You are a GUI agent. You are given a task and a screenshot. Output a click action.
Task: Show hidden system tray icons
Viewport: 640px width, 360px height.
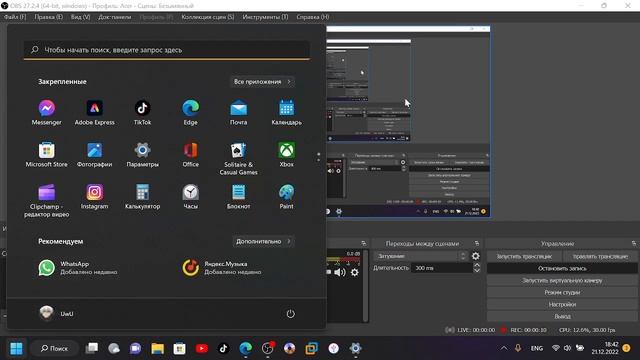point(504,348)
